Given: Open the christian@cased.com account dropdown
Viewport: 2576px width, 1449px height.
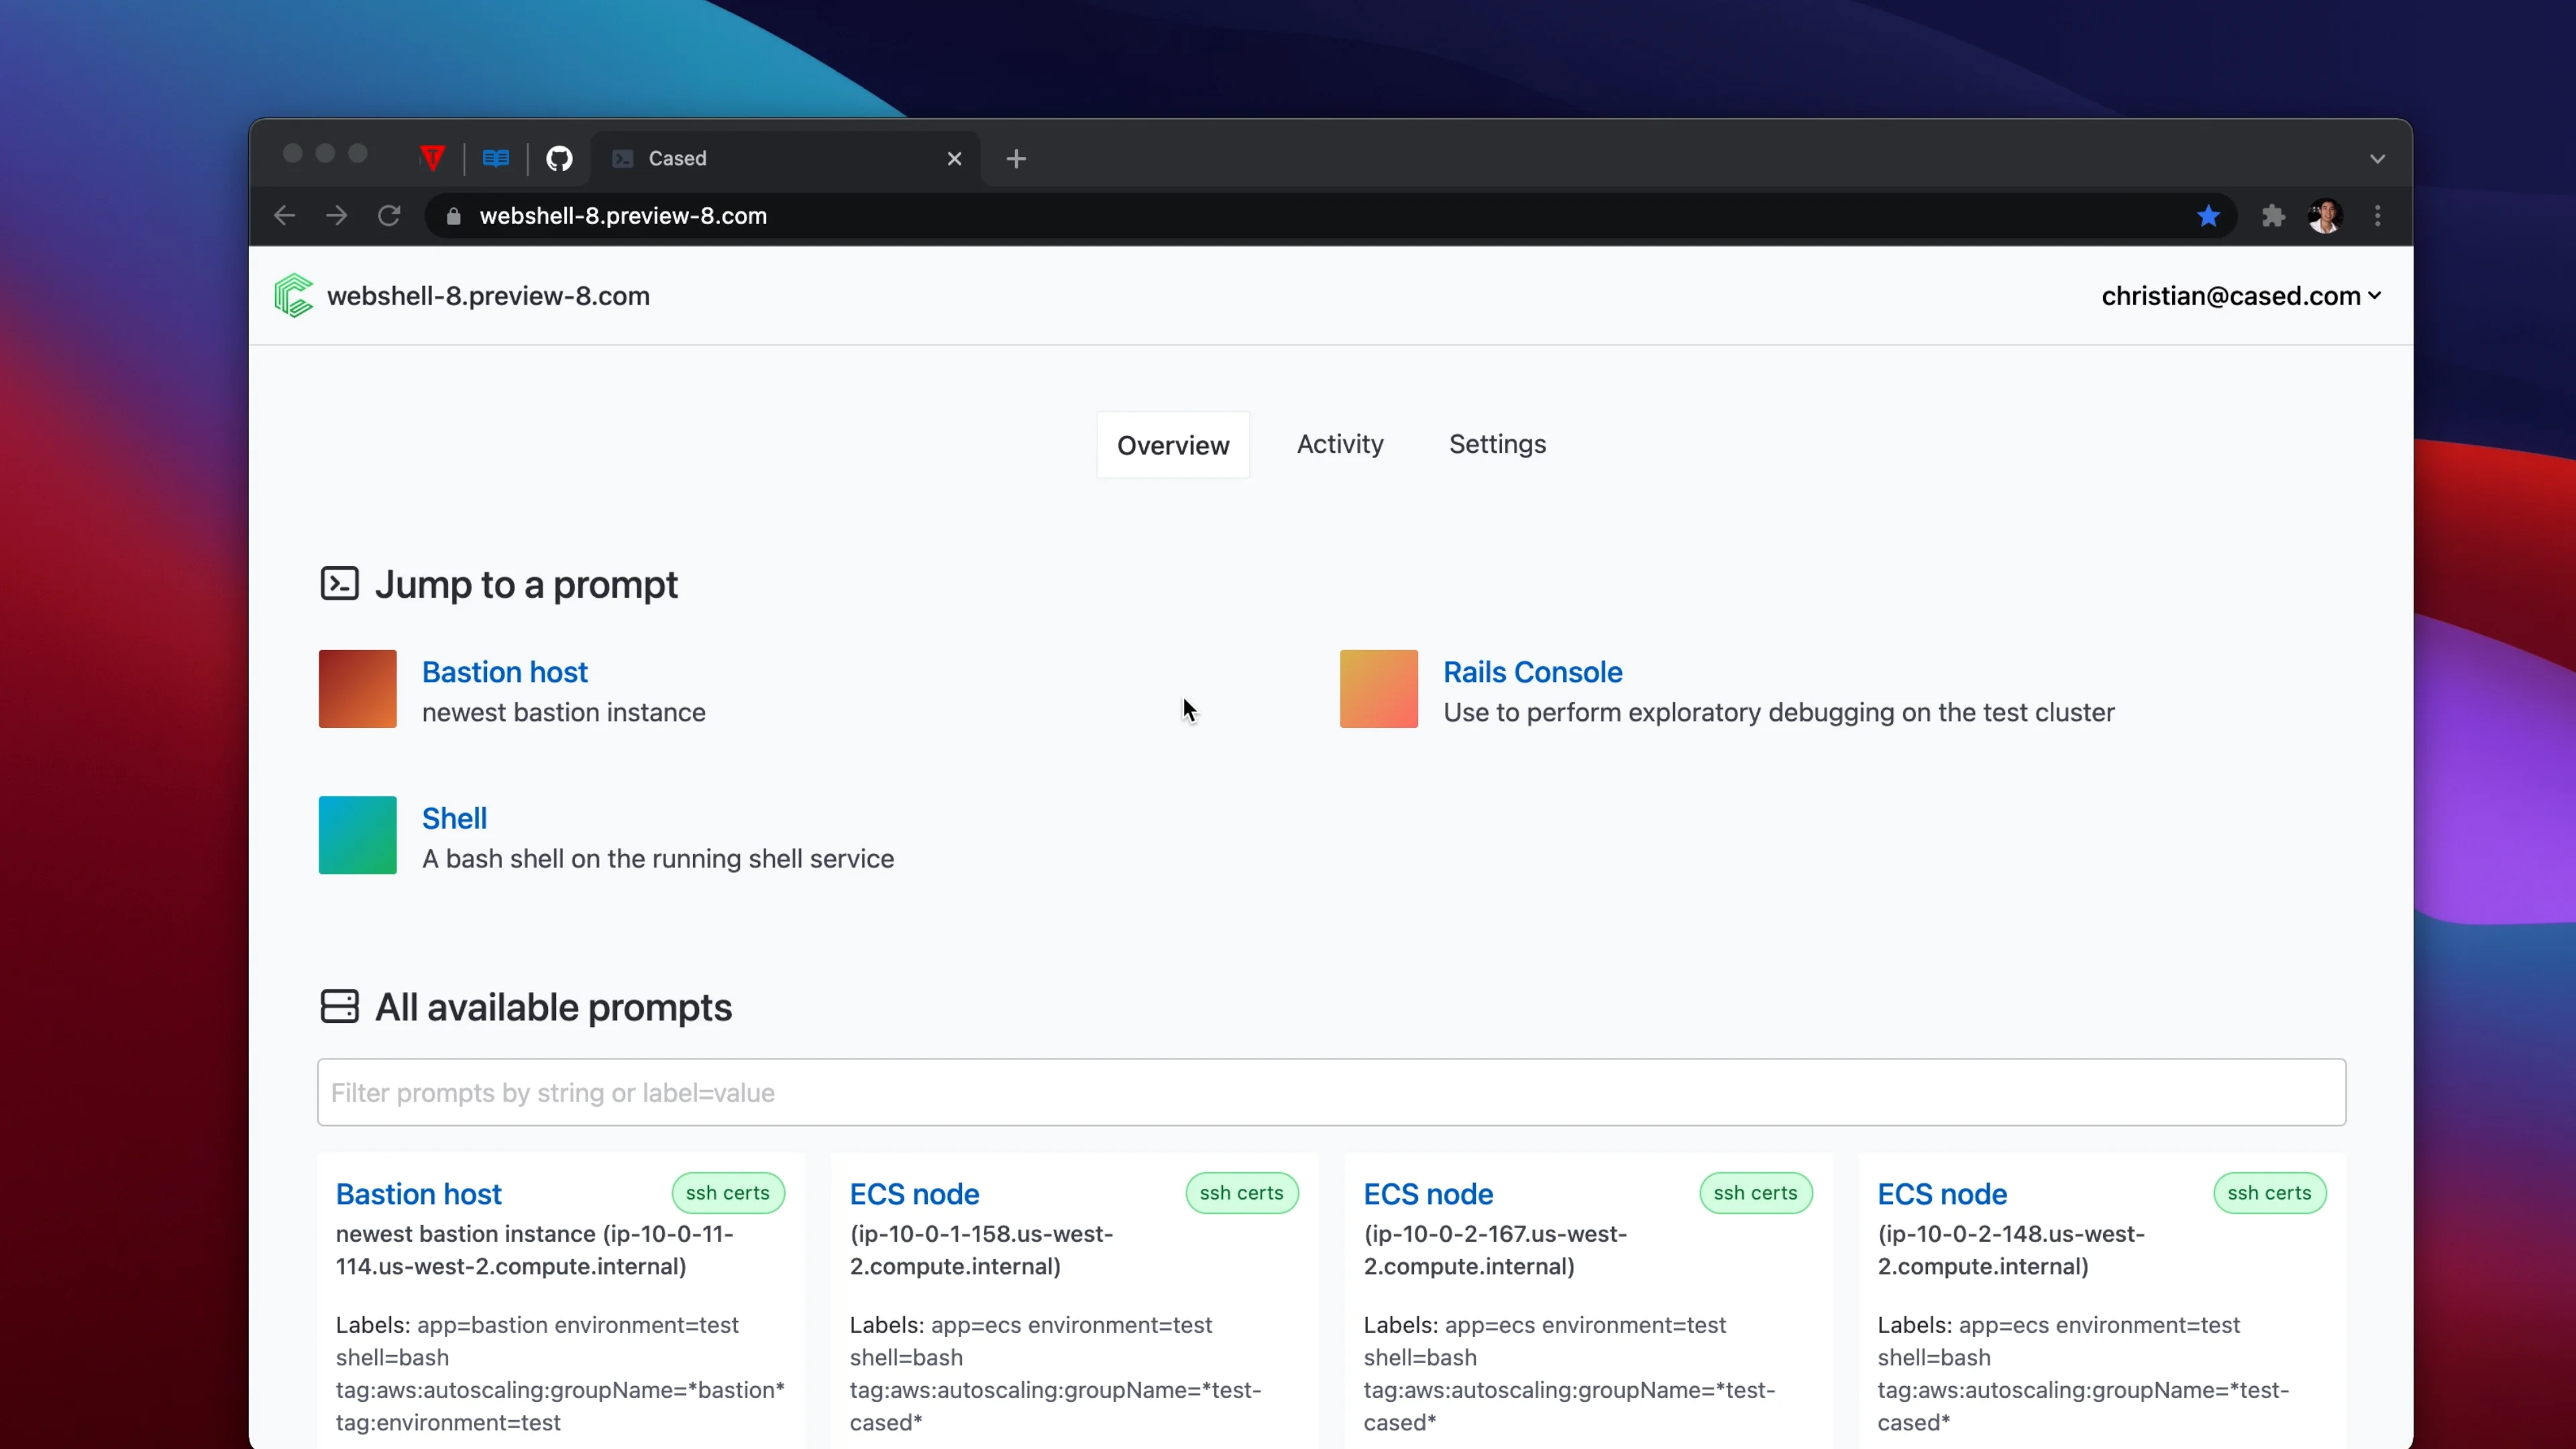Looking at the screenshot, I should (x=2241, y=296).
